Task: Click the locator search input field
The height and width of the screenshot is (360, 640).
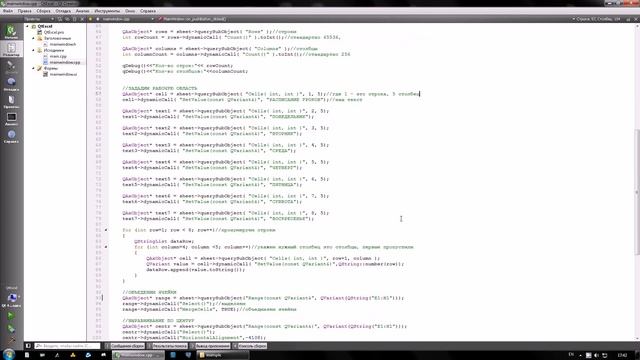Action: 67,346
